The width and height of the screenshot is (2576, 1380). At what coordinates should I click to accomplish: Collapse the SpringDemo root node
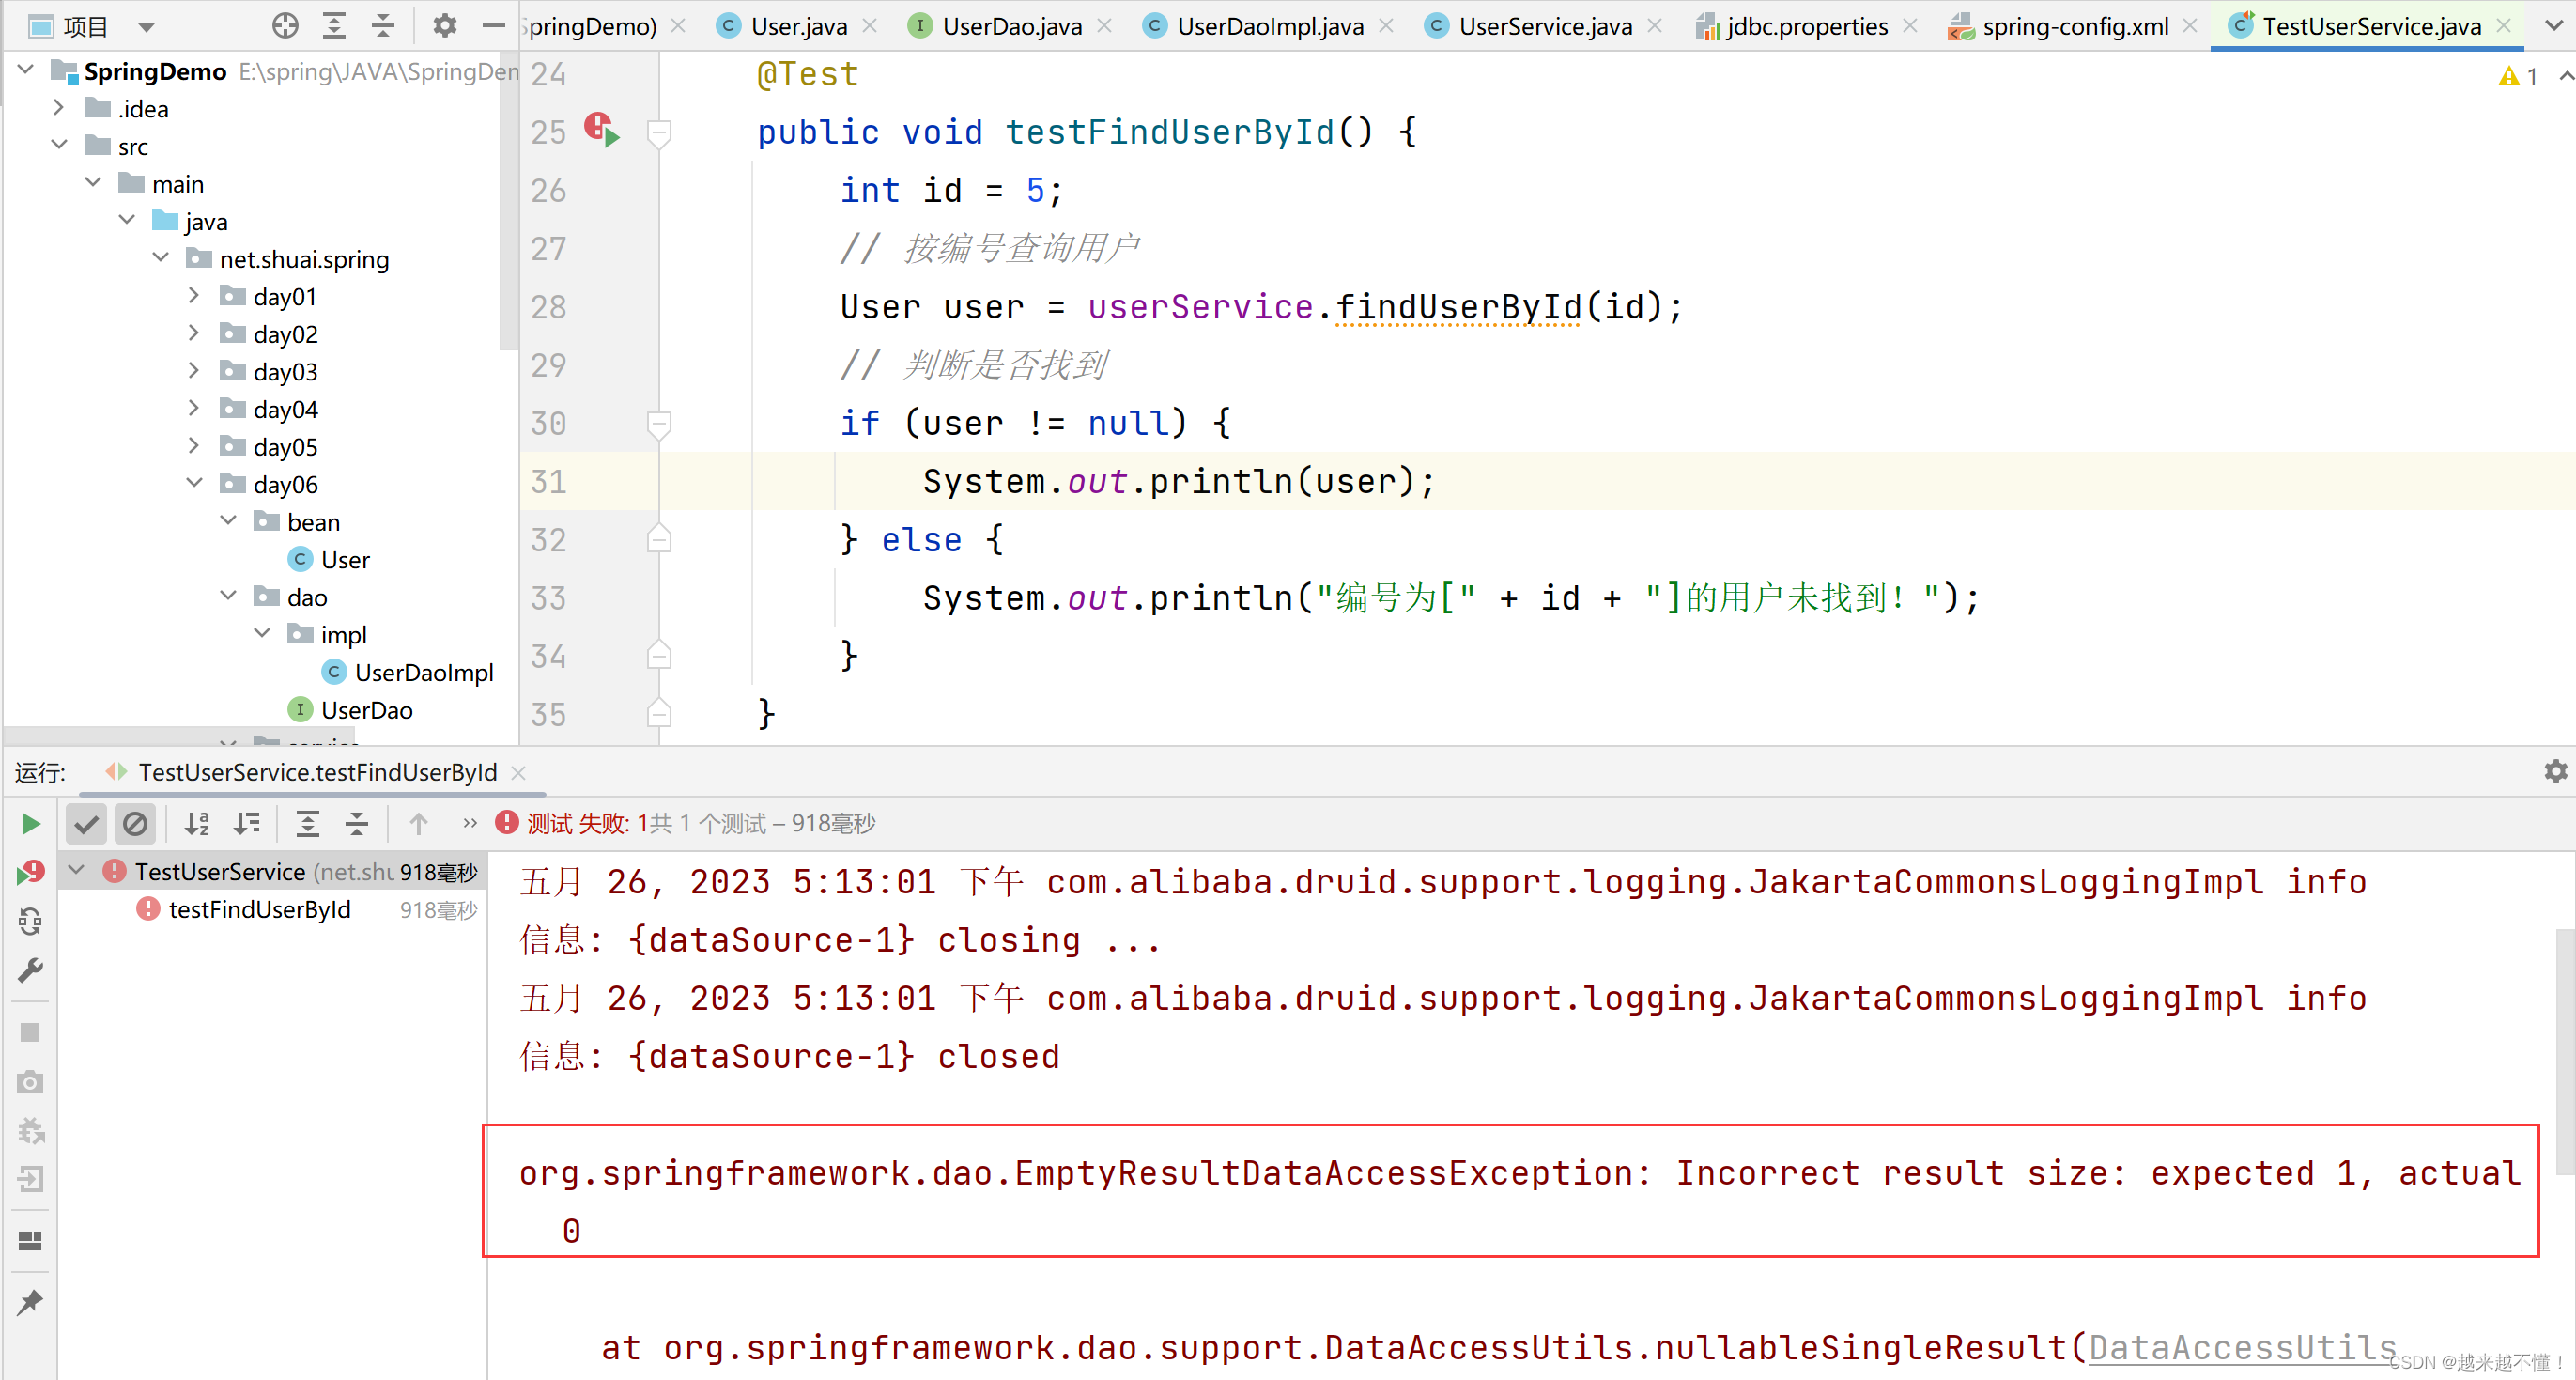[x=26, y=70]
